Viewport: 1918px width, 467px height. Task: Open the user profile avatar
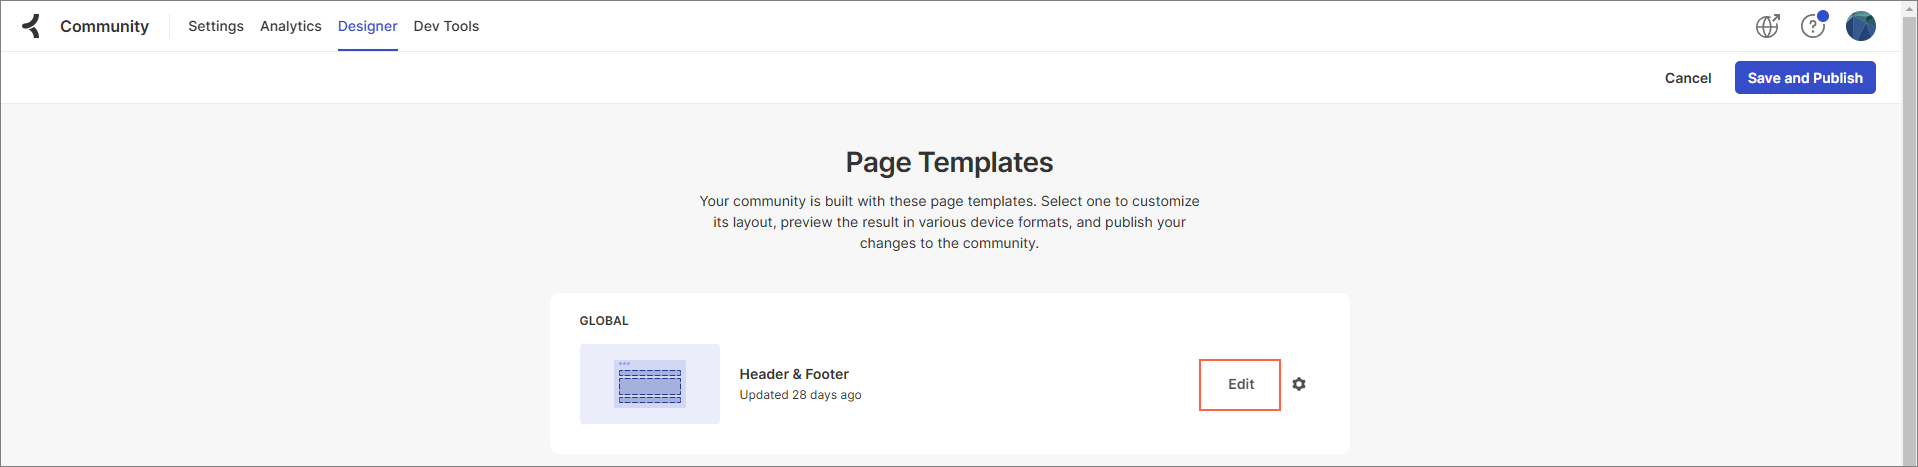(1860, 26)
